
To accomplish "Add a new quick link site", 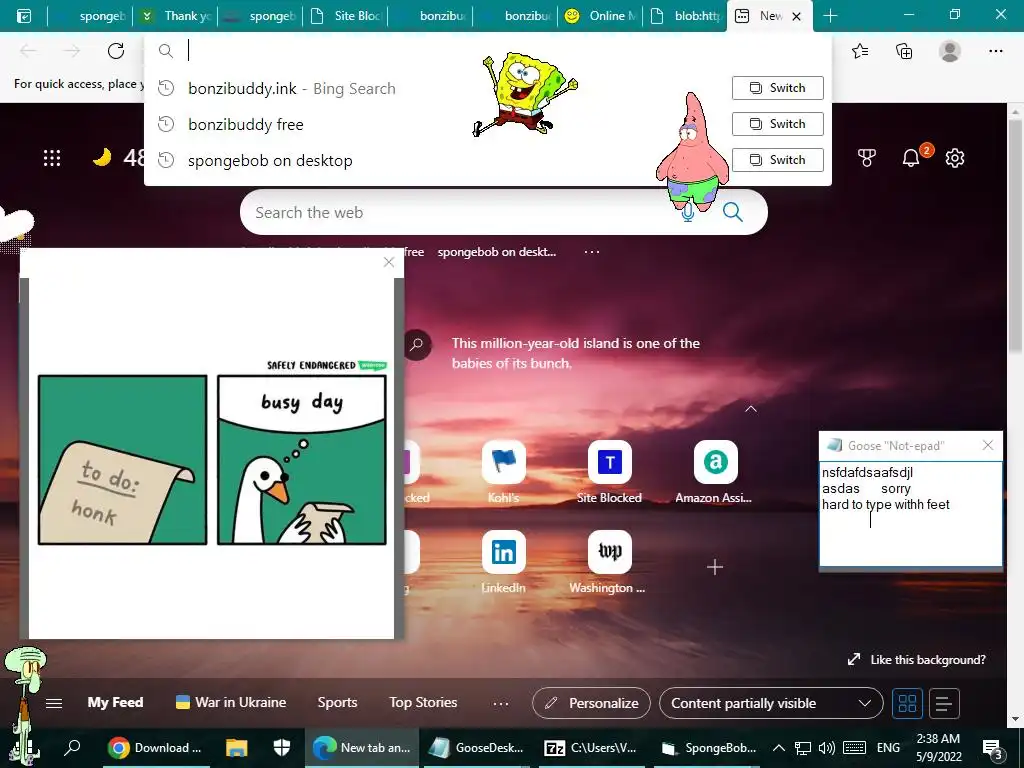I will (715, 567).
